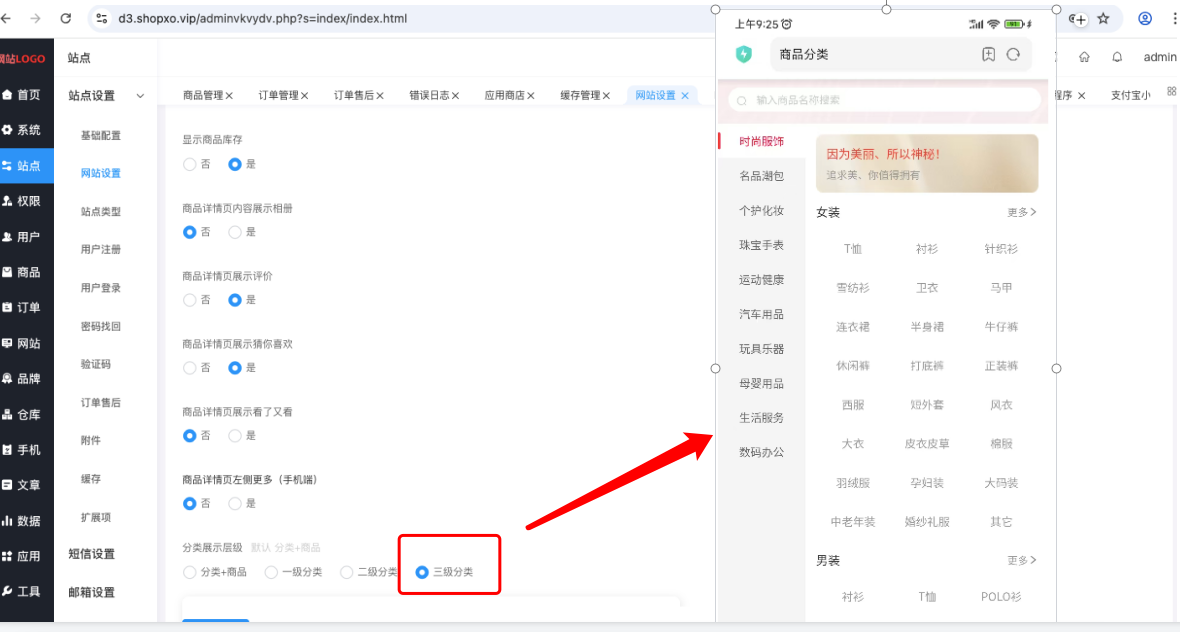Select 否 for 显示商品库存

pyautogui.click(x=190, y=164)
